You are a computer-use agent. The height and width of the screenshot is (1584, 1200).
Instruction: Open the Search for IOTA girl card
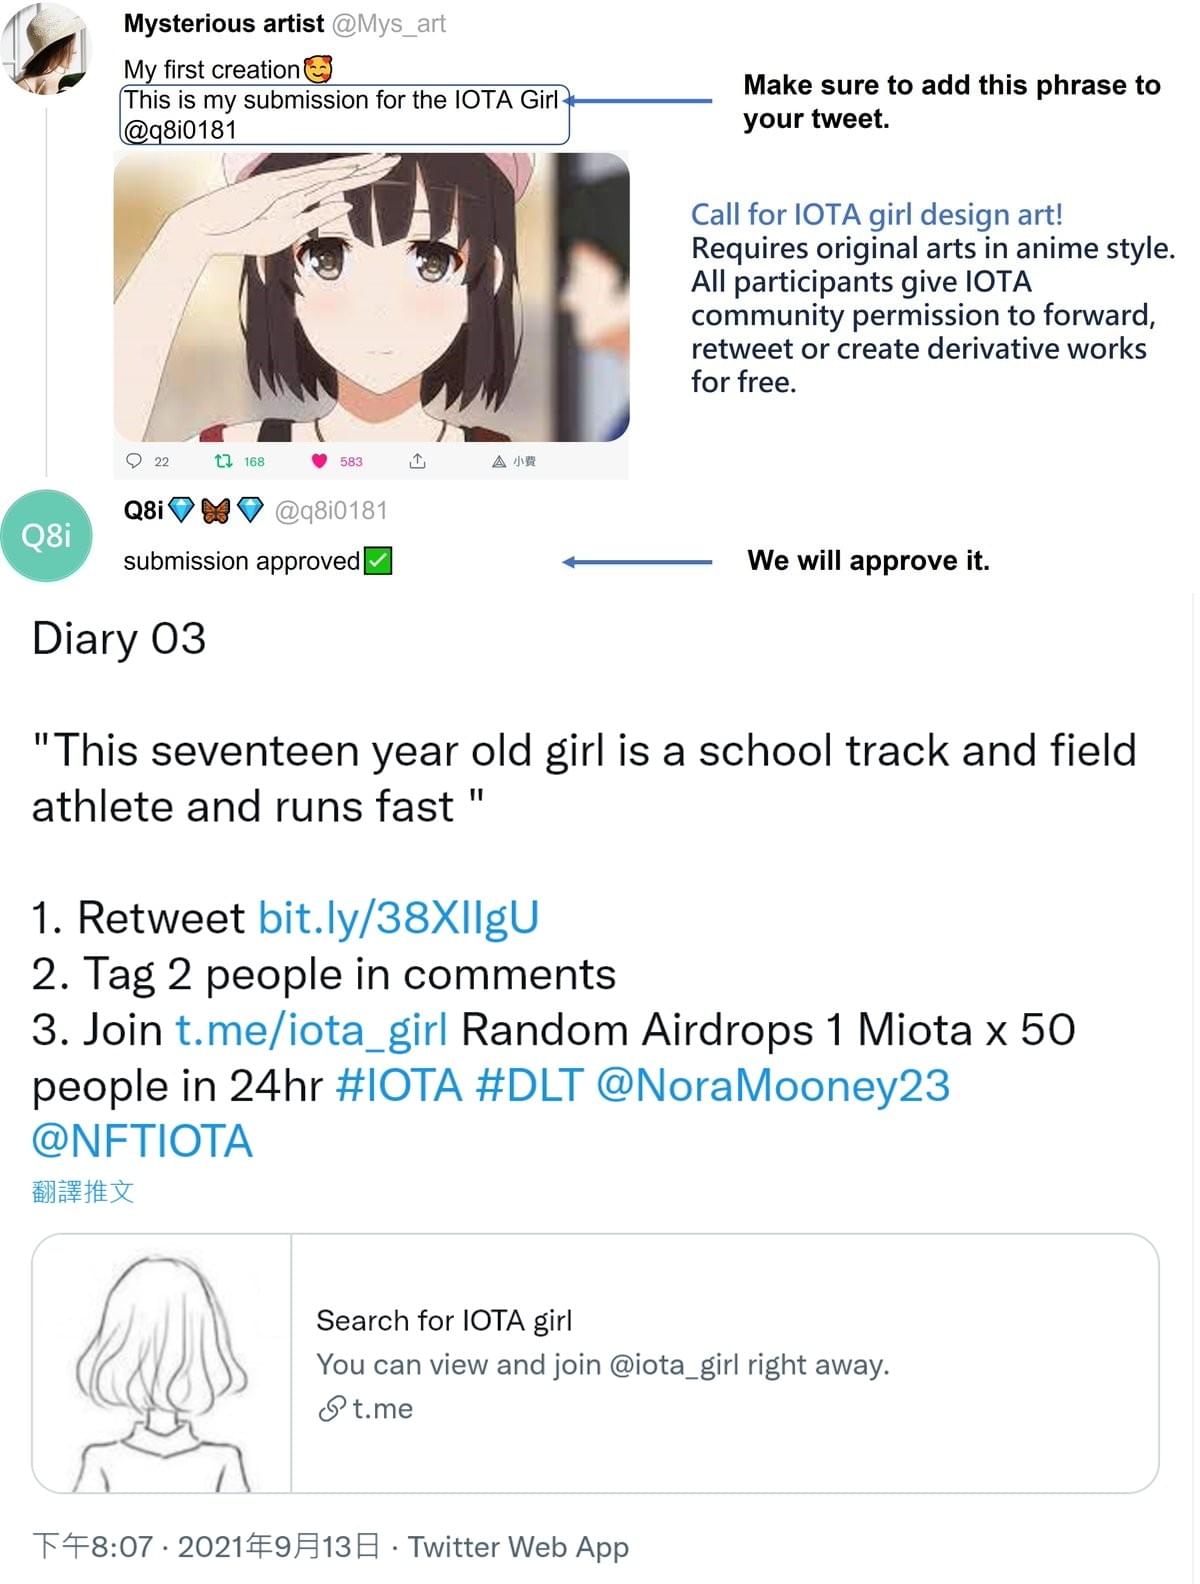[595, 1364]
